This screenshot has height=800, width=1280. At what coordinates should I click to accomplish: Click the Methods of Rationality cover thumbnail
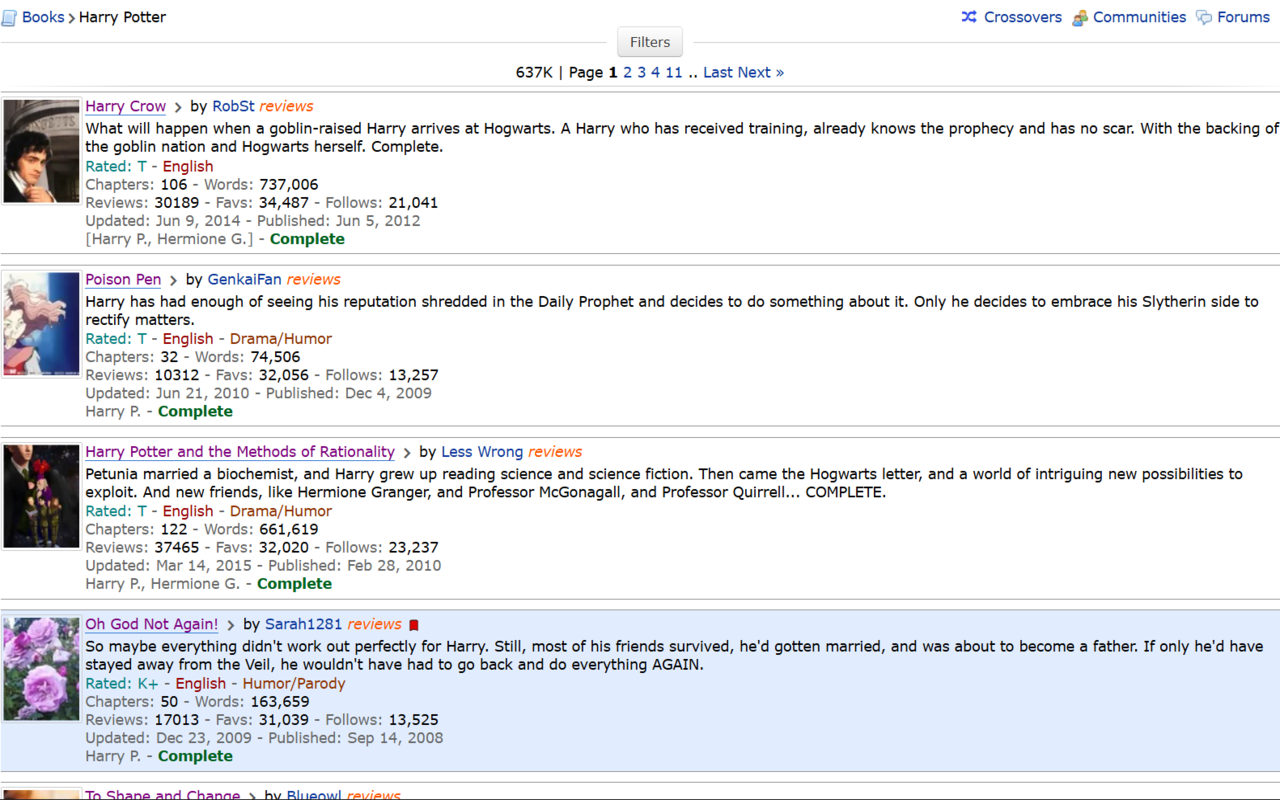[41, 496]
